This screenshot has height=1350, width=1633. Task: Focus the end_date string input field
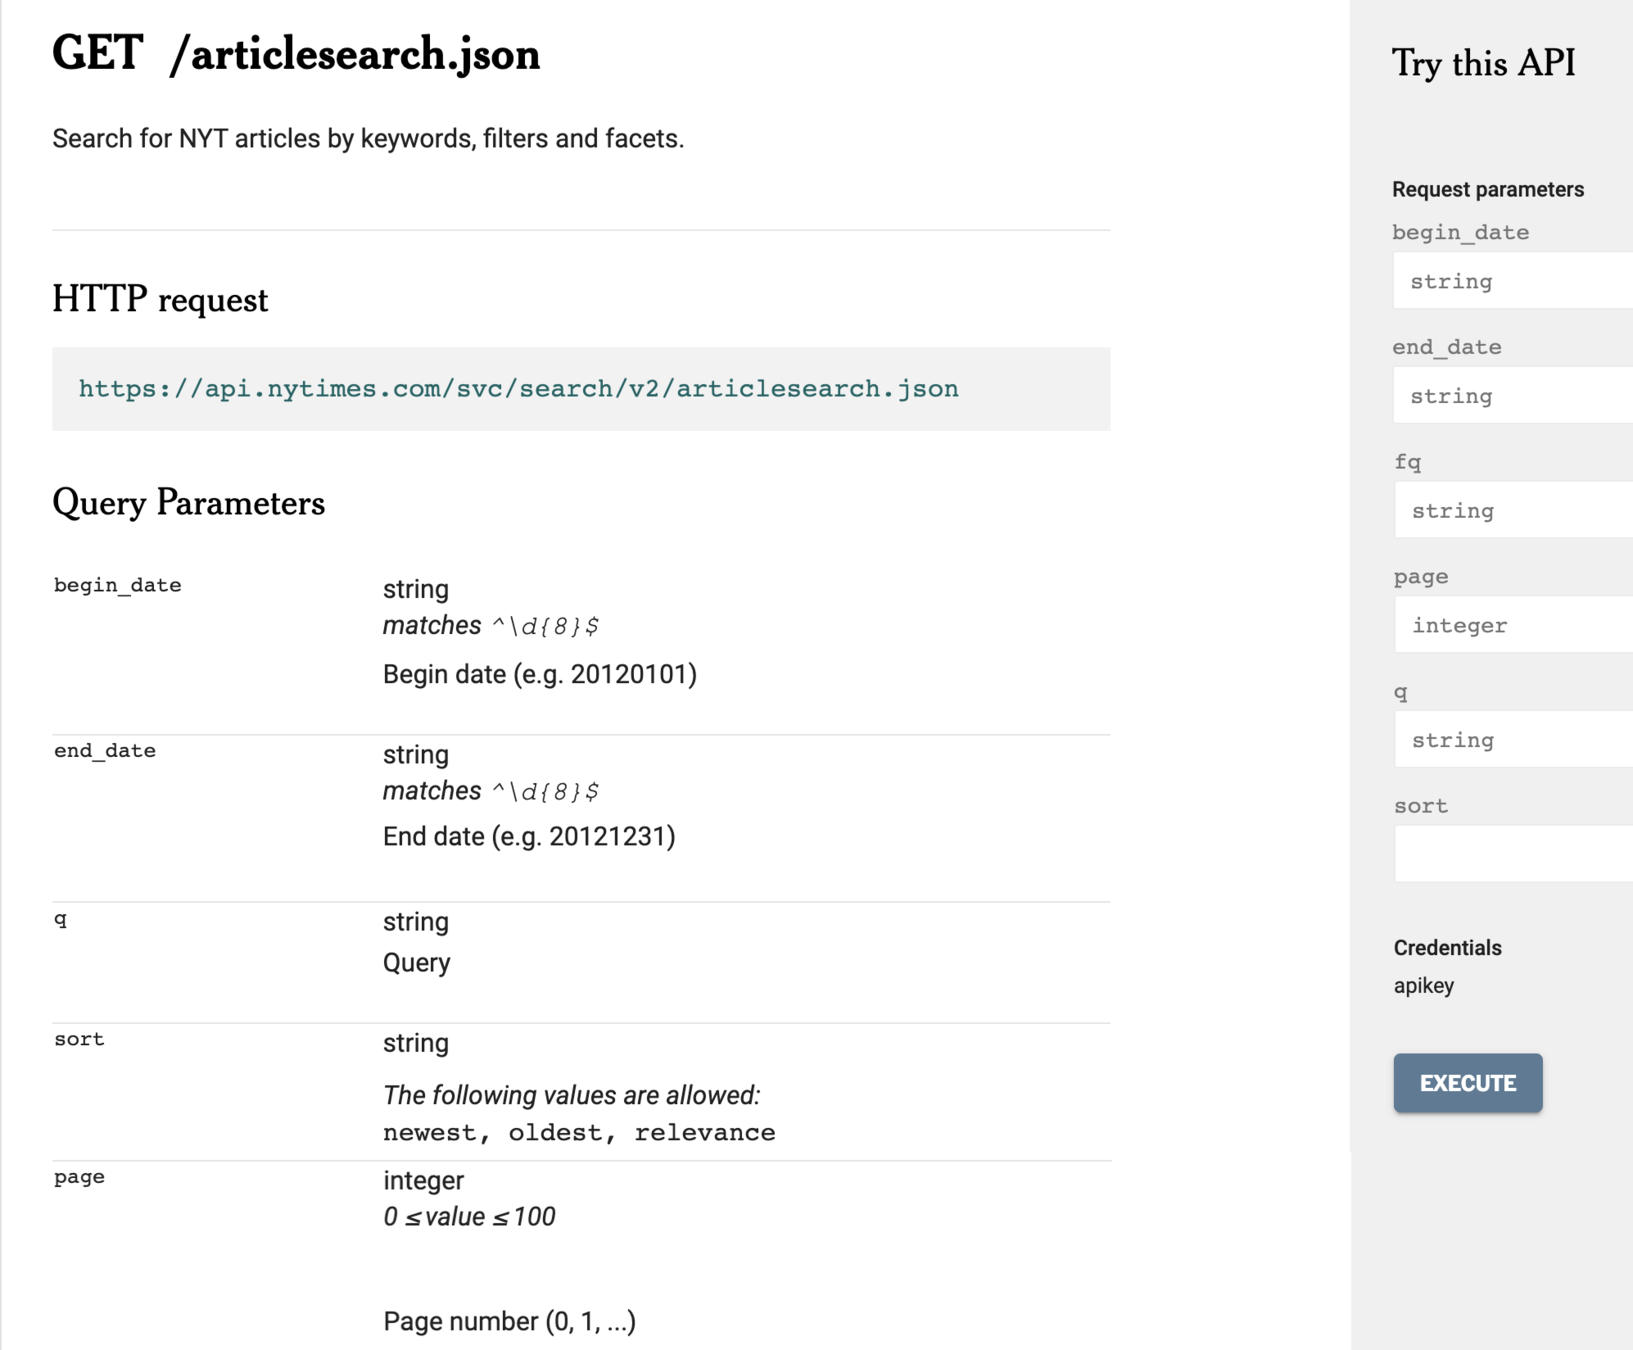click(x=1513, y=396)
